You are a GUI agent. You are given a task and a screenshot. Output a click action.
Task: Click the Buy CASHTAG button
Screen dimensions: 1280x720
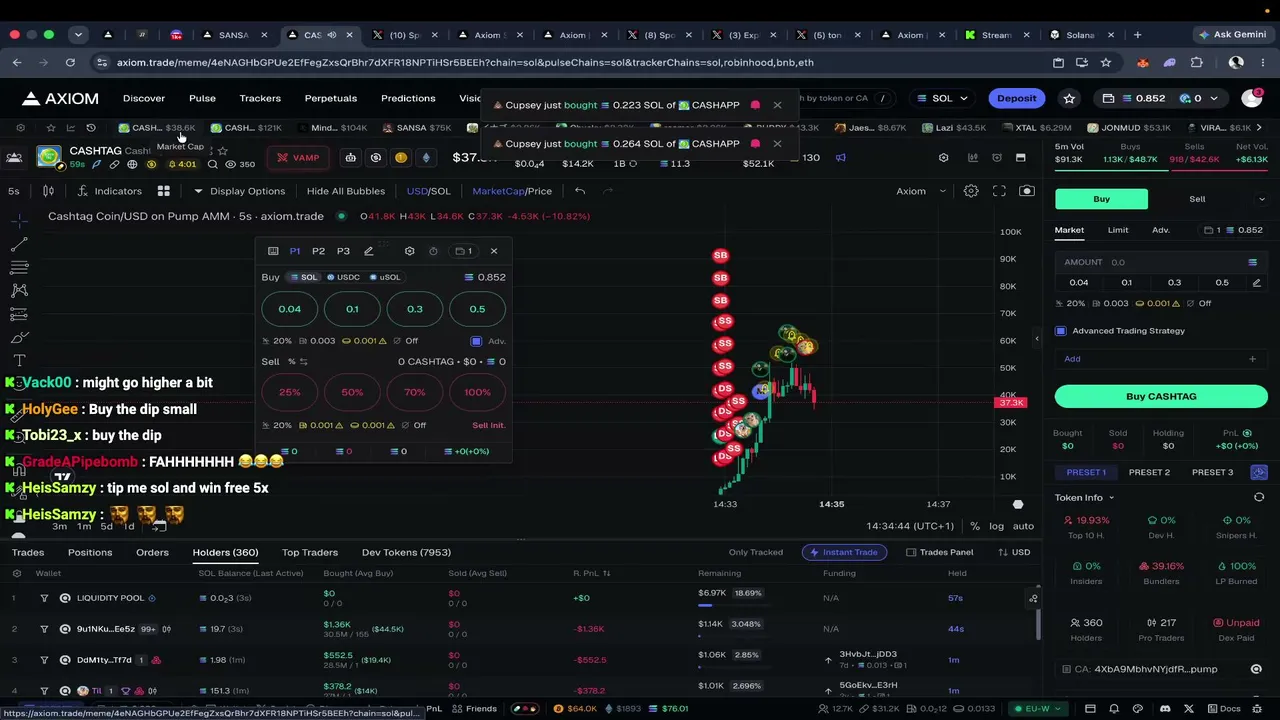pos(1161,396)
